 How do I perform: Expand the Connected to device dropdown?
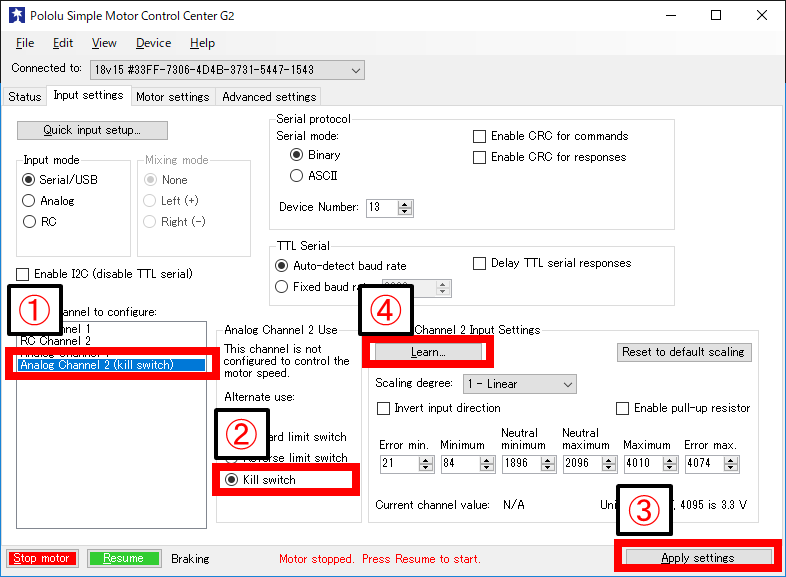tap(227, 70)
